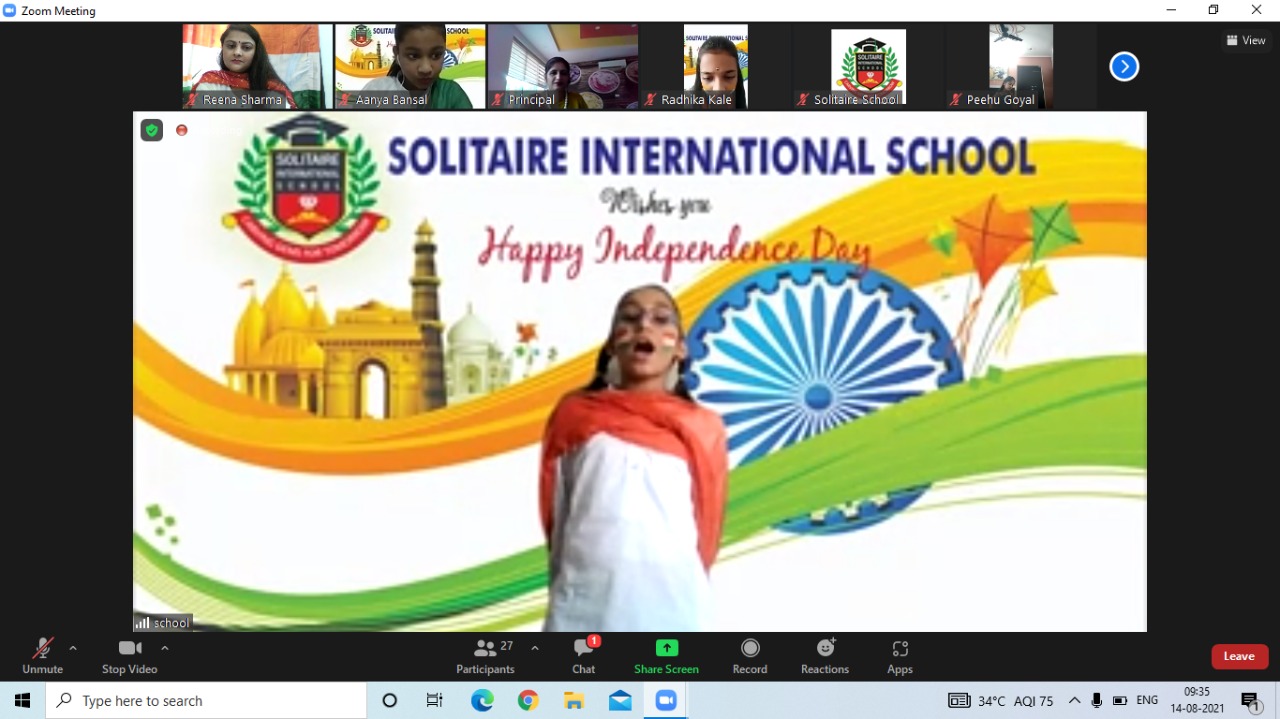Select Reena Sharma video thumbnail

click(x=257, y=66)
